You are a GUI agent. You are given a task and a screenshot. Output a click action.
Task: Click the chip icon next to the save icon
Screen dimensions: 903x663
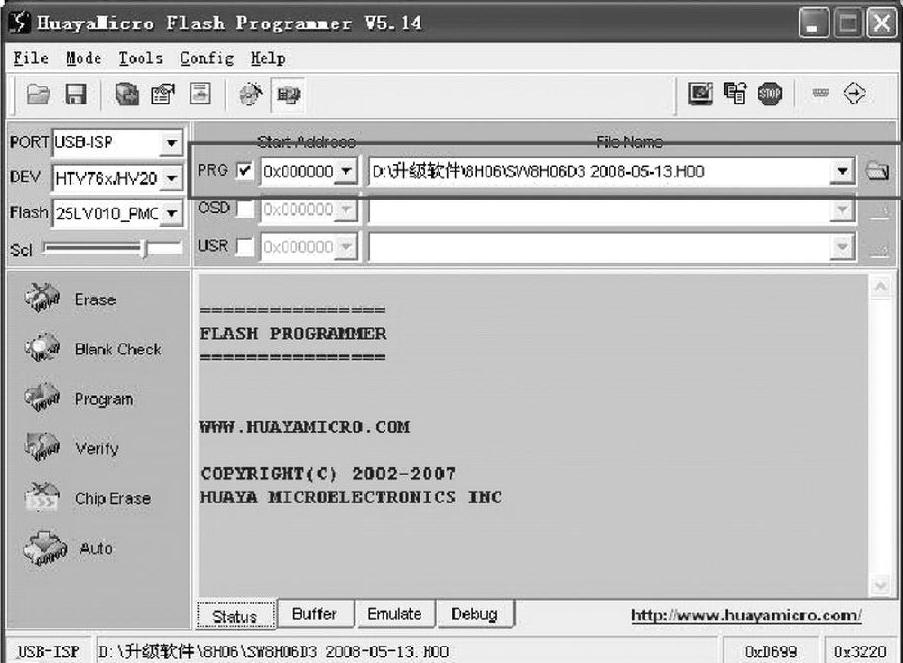[x=127, y=94]
